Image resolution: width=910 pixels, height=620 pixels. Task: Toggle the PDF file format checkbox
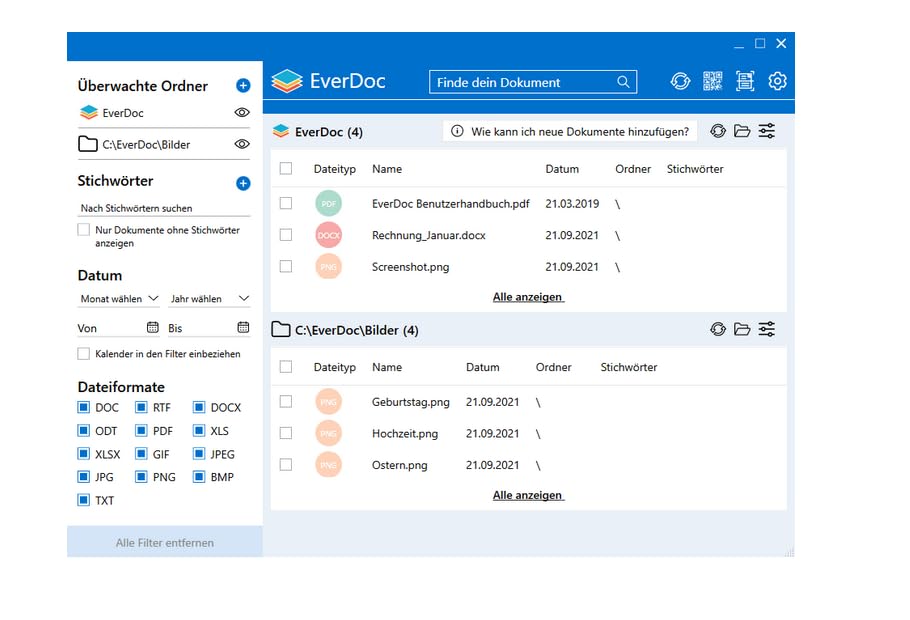pos(141,430)
